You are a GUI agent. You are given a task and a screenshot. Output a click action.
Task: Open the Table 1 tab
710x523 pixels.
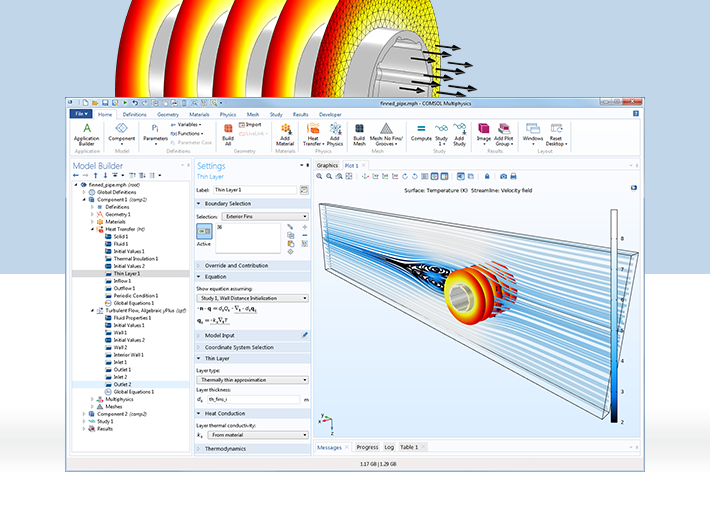[409, 447]
